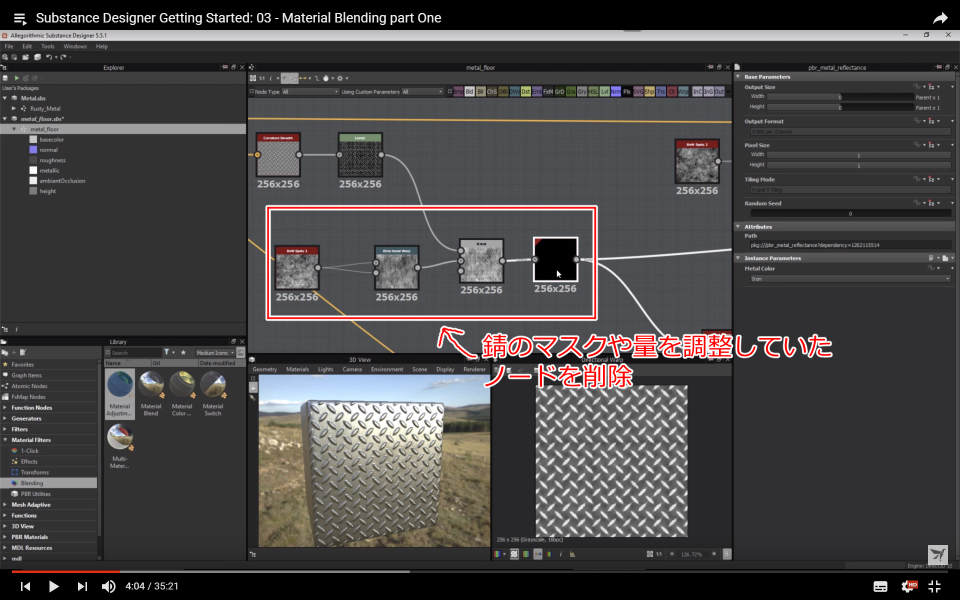960x600 pixels.
Task: Select the Material Blend library thumbnail
Action: click(x=151, y=394)
